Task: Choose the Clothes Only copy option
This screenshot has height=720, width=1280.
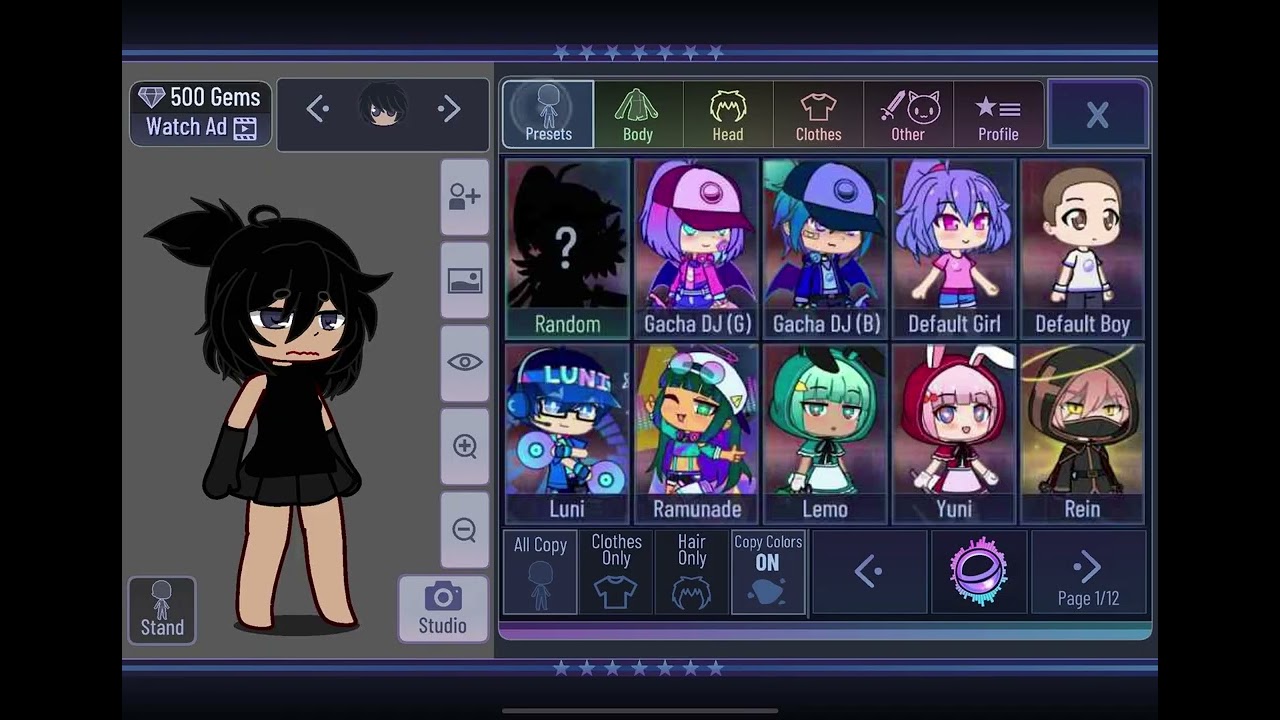Action: (616, 572)
